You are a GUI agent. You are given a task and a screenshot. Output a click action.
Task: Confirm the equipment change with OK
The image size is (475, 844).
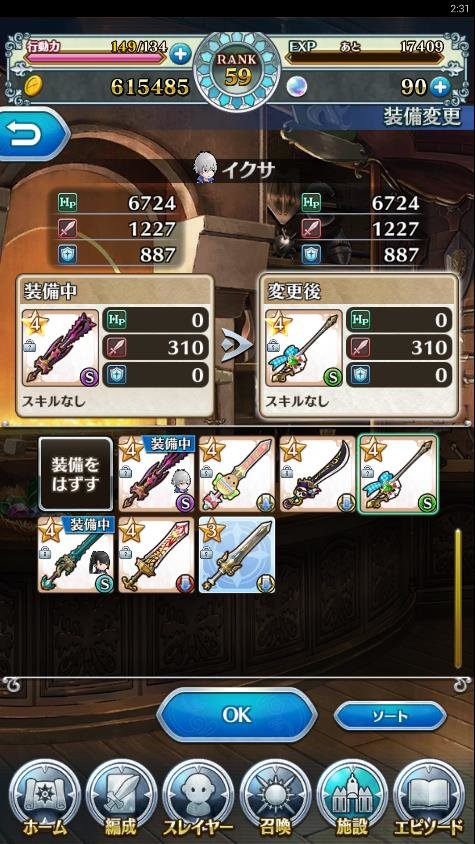[x=237, y=714]
